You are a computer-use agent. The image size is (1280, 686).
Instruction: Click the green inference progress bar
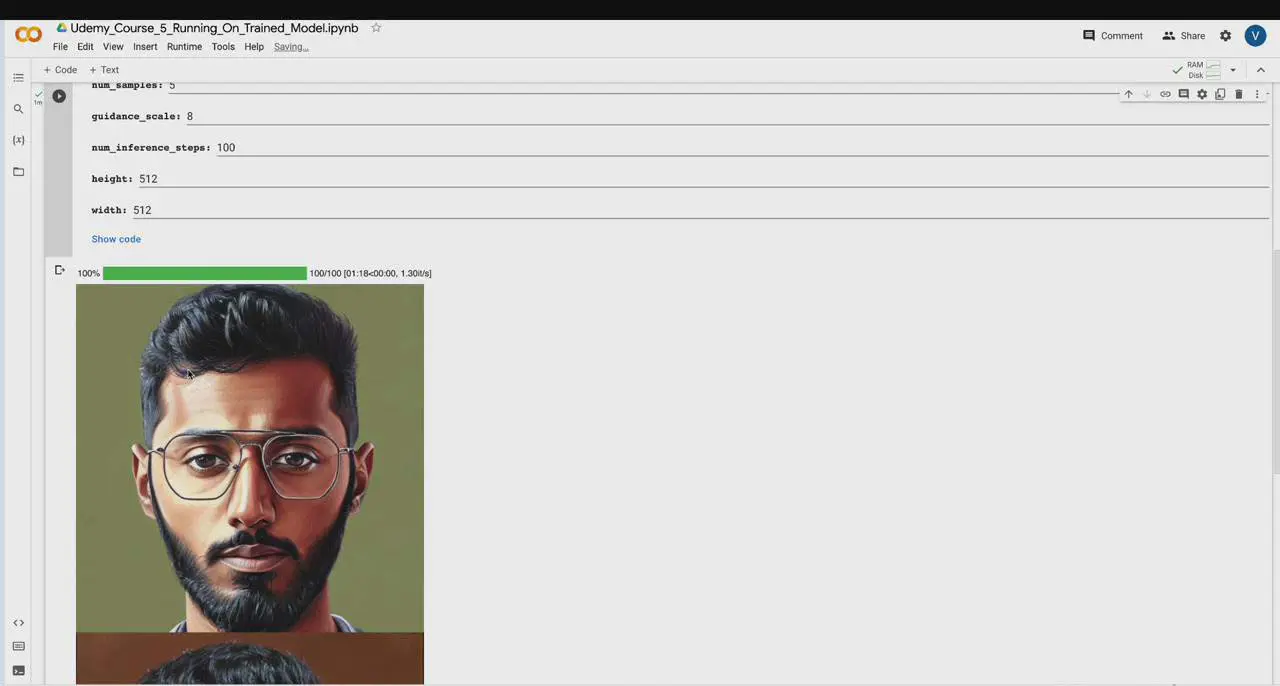coord(204,273)
